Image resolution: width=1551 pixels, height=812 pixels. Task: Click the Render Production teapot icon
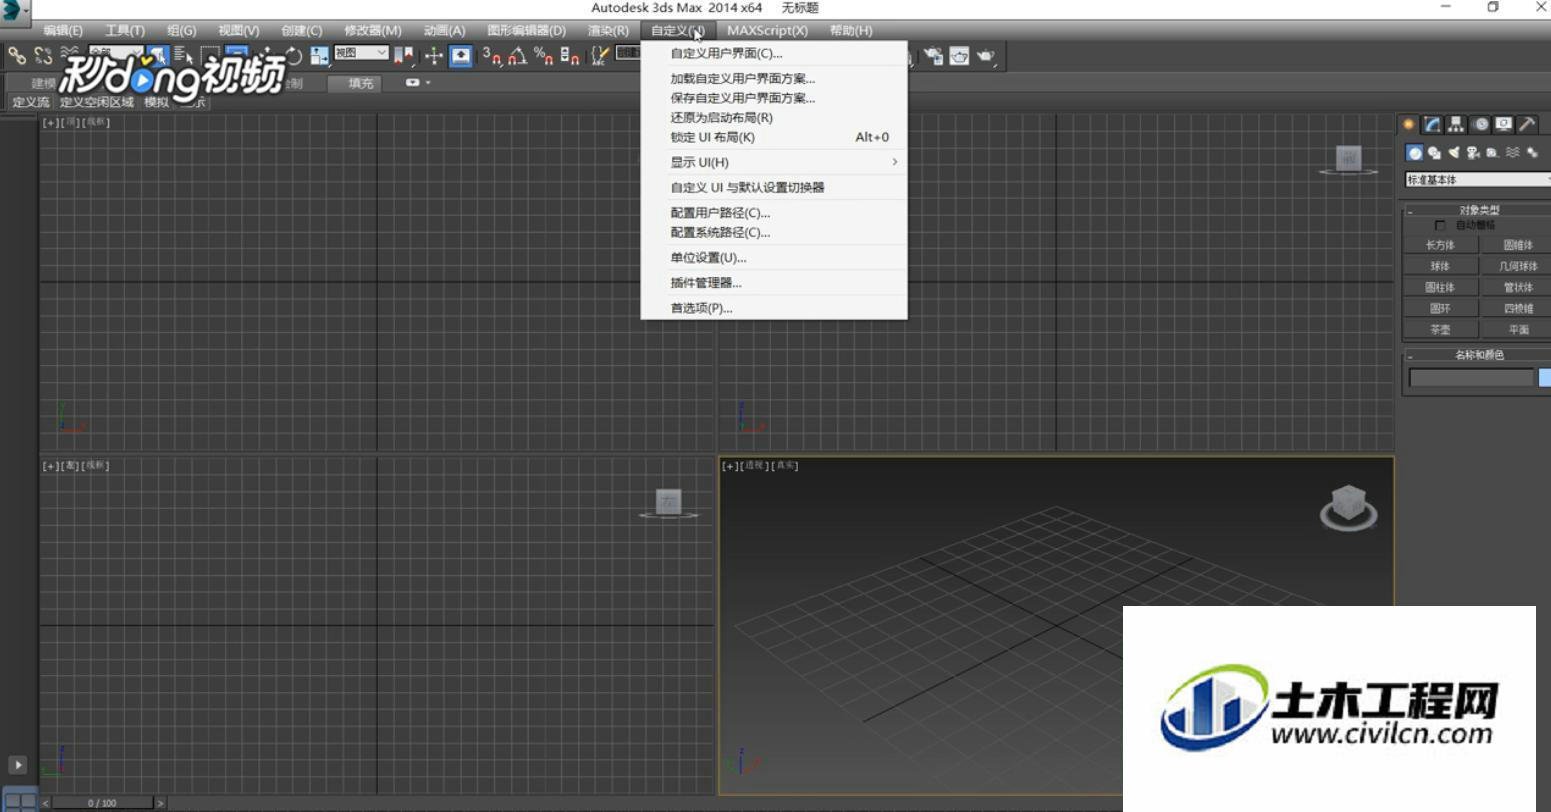(986, 56)
